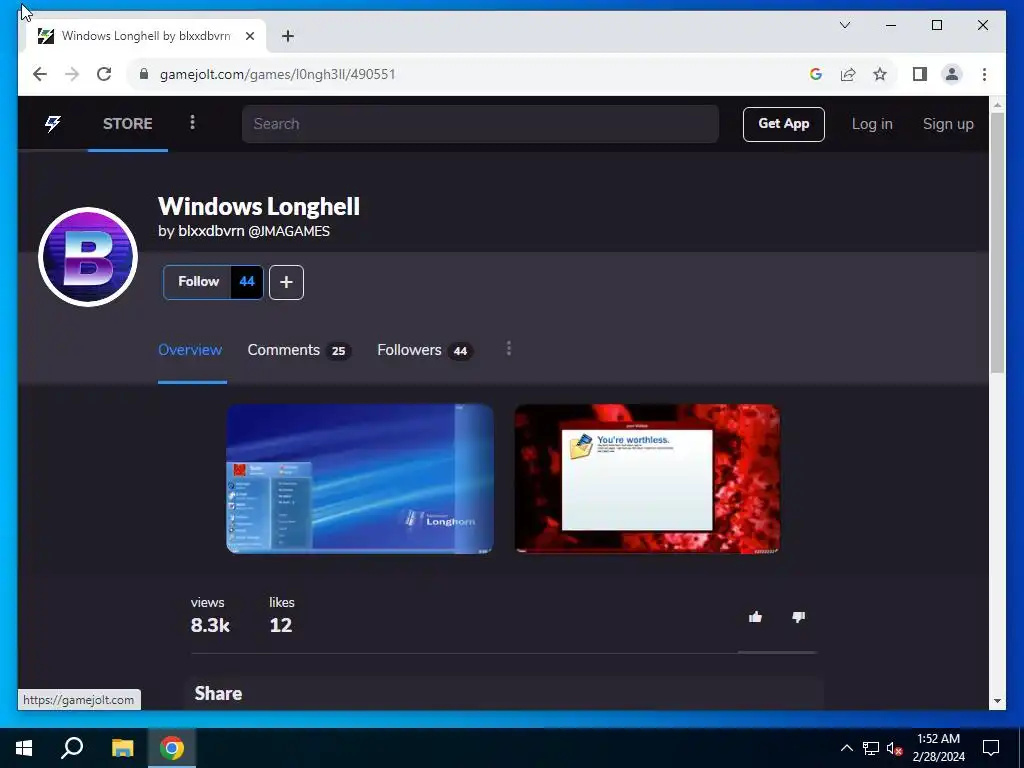Click the Chrome taskbar icon
Viewport: 1024px width, 768px height.
(x=172, y=748)
